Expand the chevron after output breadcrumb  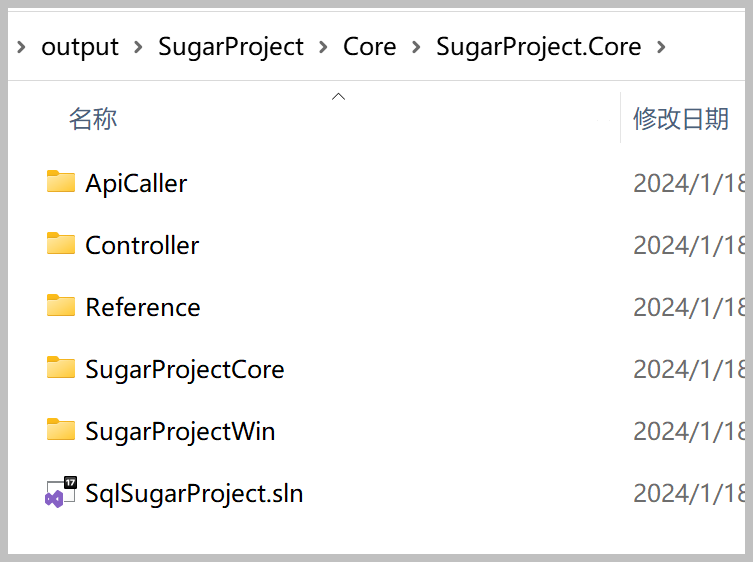click(138, 47)
